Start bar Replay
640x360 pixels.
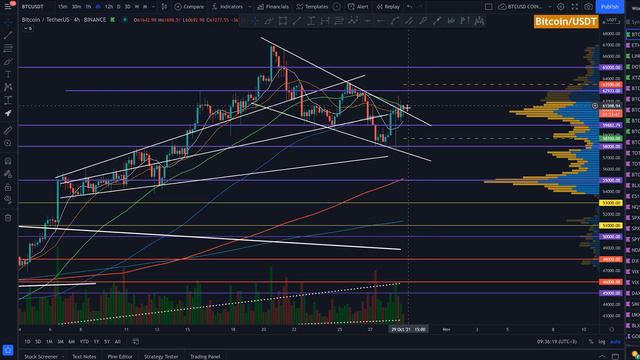click(388, 7)
